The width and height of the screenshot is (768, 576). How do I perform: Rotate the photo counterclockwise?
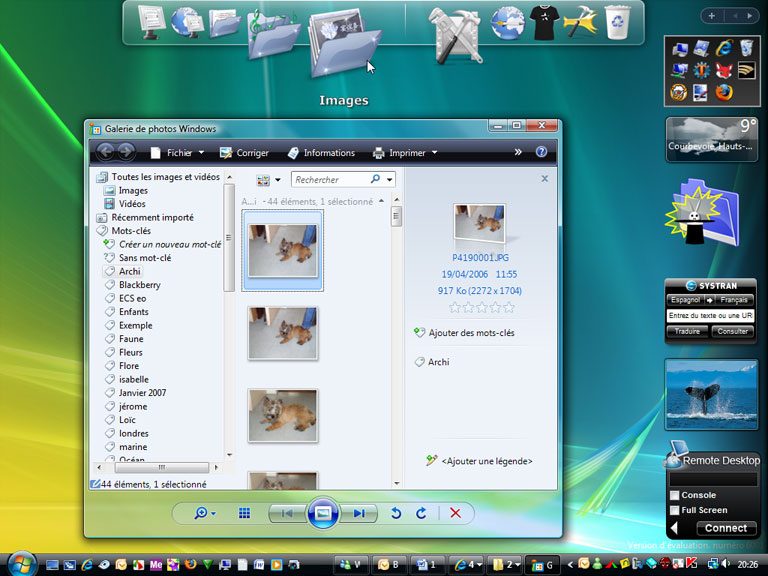[396, 513]
